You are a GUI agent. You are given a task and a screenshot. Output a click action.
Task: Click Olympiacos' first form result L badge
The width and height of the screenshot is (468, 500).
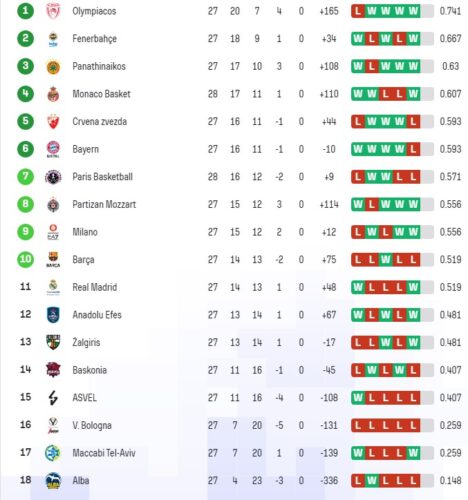coord(358,11)
